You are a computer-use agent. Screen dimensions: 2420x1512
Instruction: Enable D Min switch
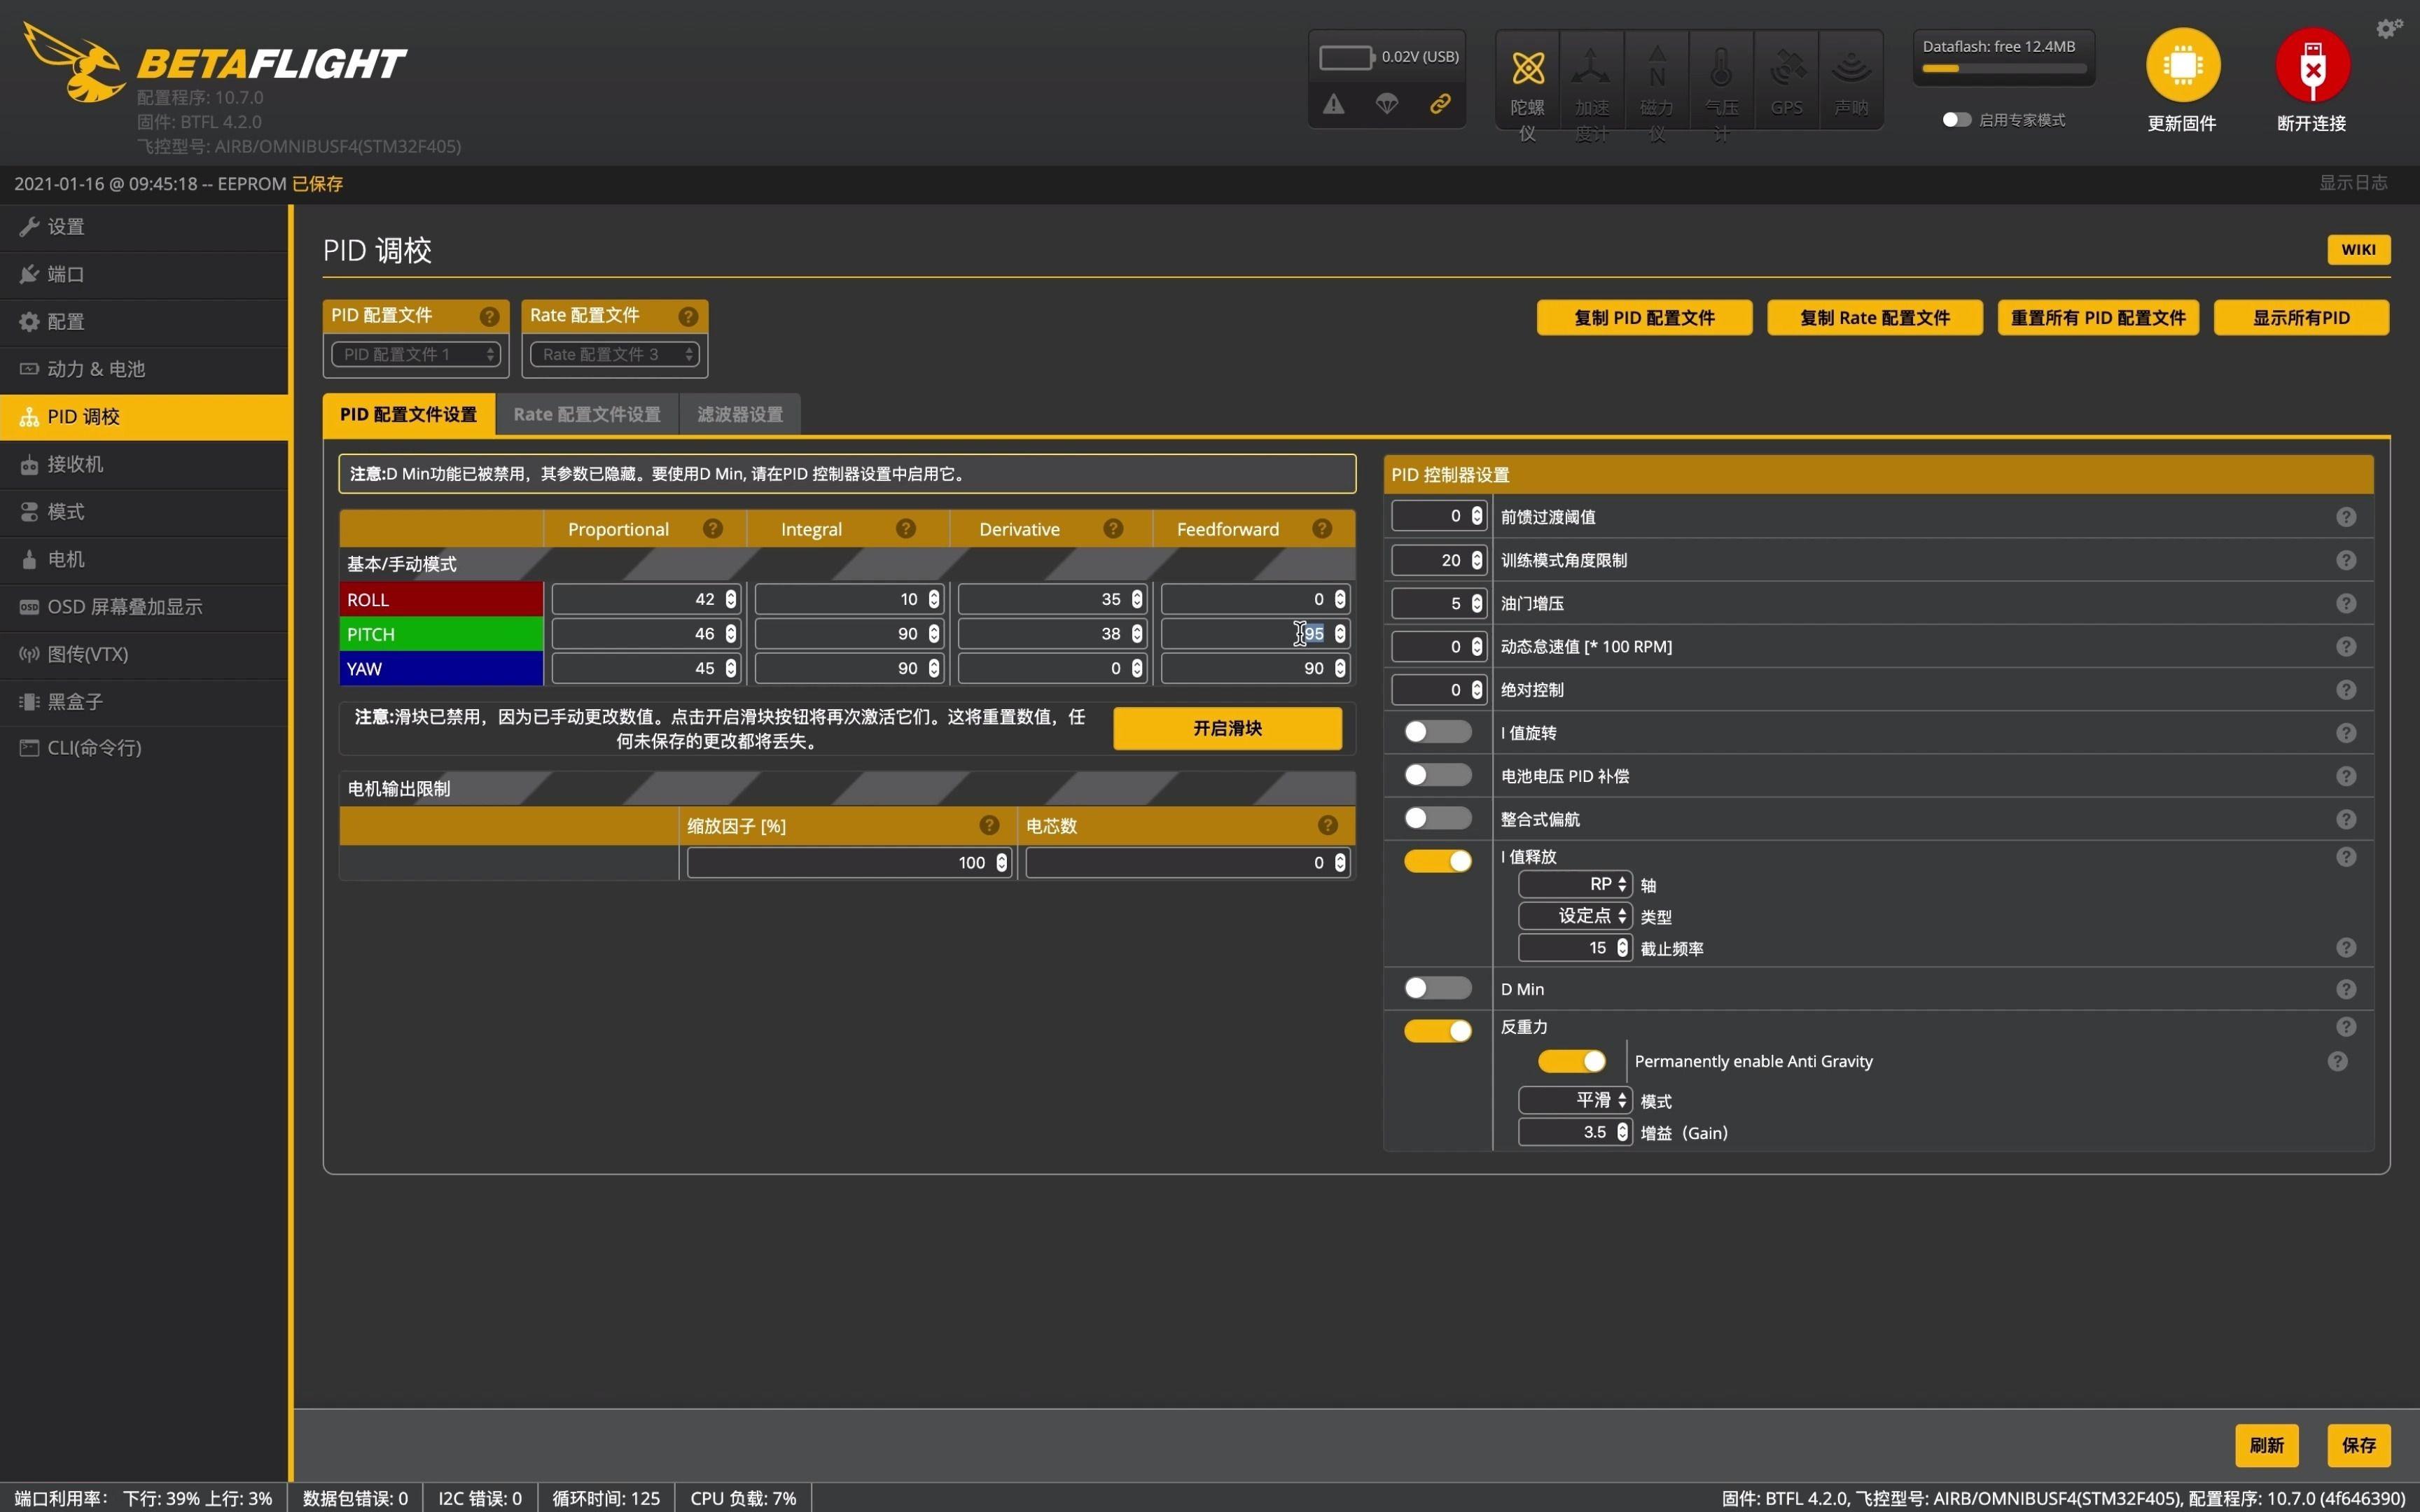point(1438,988)
